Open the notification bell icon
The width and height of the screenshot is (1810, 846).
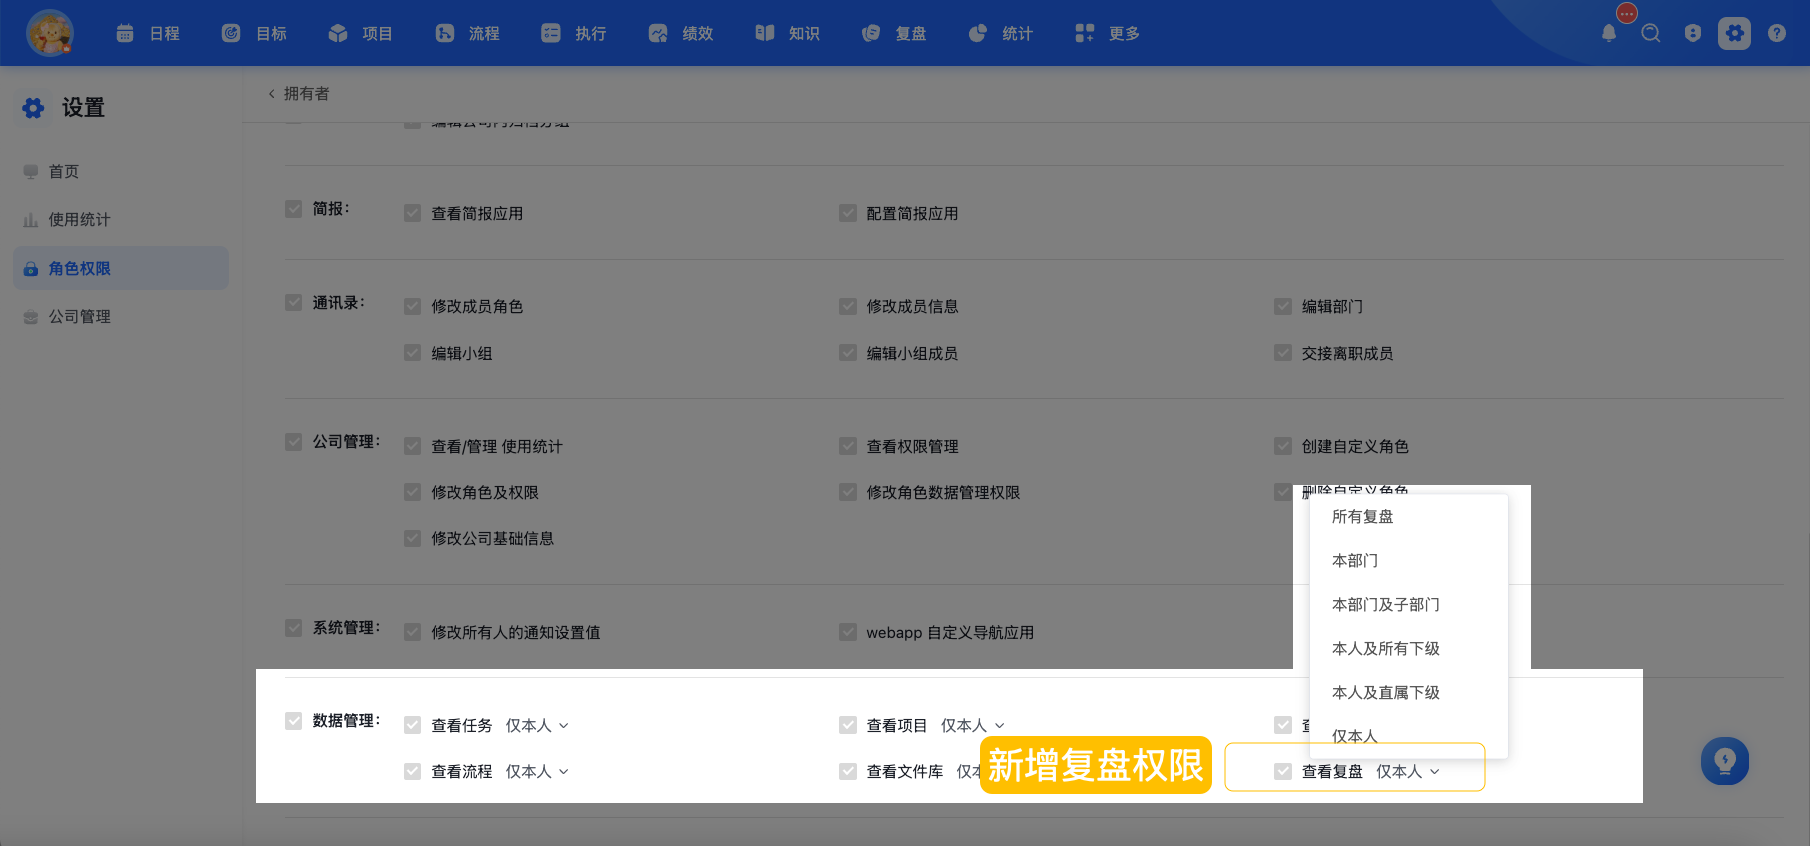(x=1608, y=33)
